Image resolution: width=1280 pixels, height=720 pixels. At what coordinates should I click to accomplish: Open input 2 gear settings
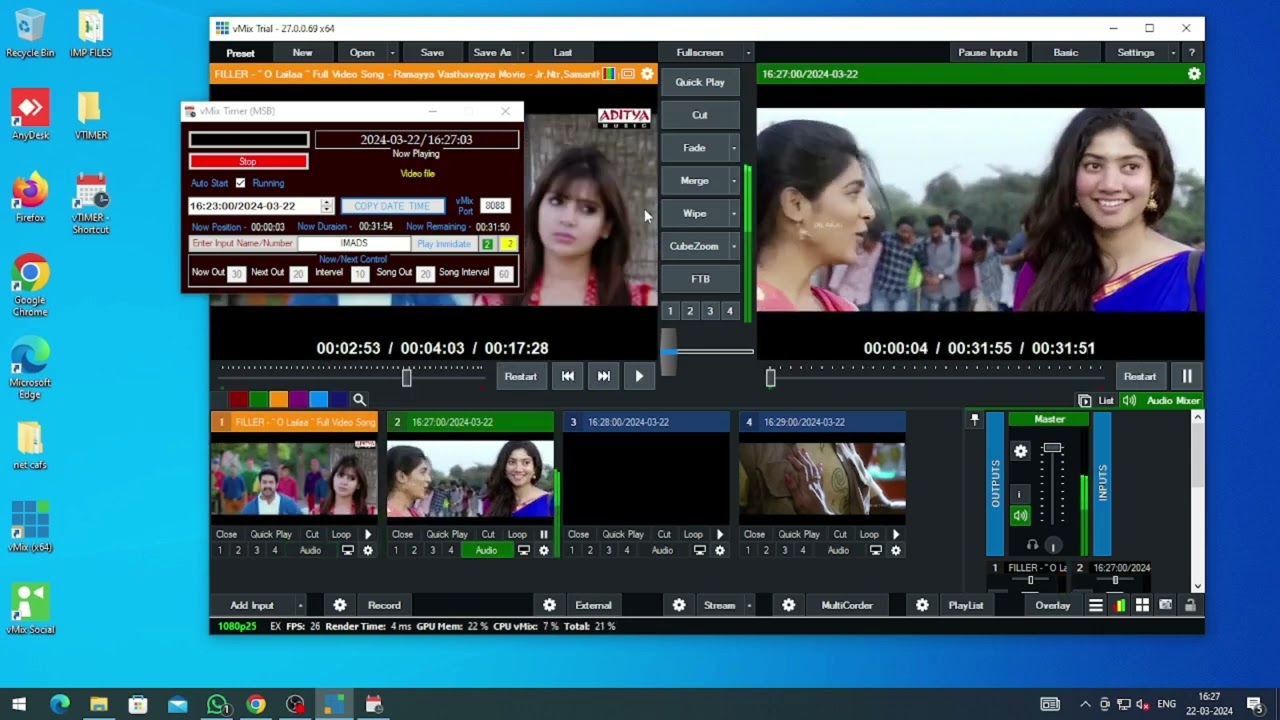tap(544, 551)
